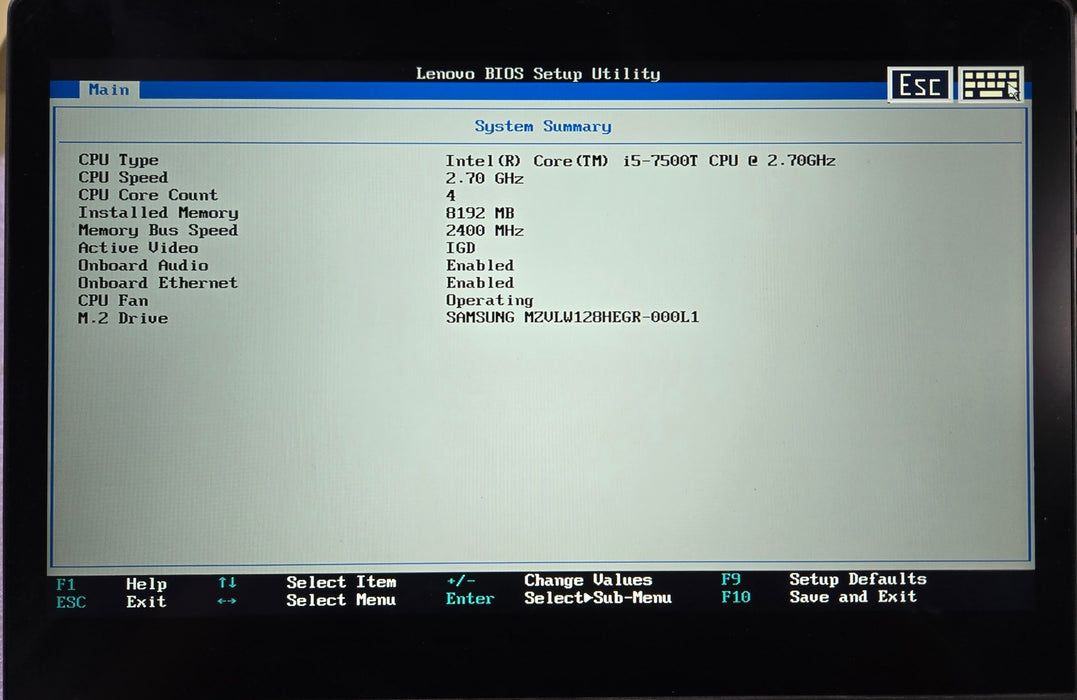
Task: Open the on-screen keyboard icon
Action: coord(991,84)
